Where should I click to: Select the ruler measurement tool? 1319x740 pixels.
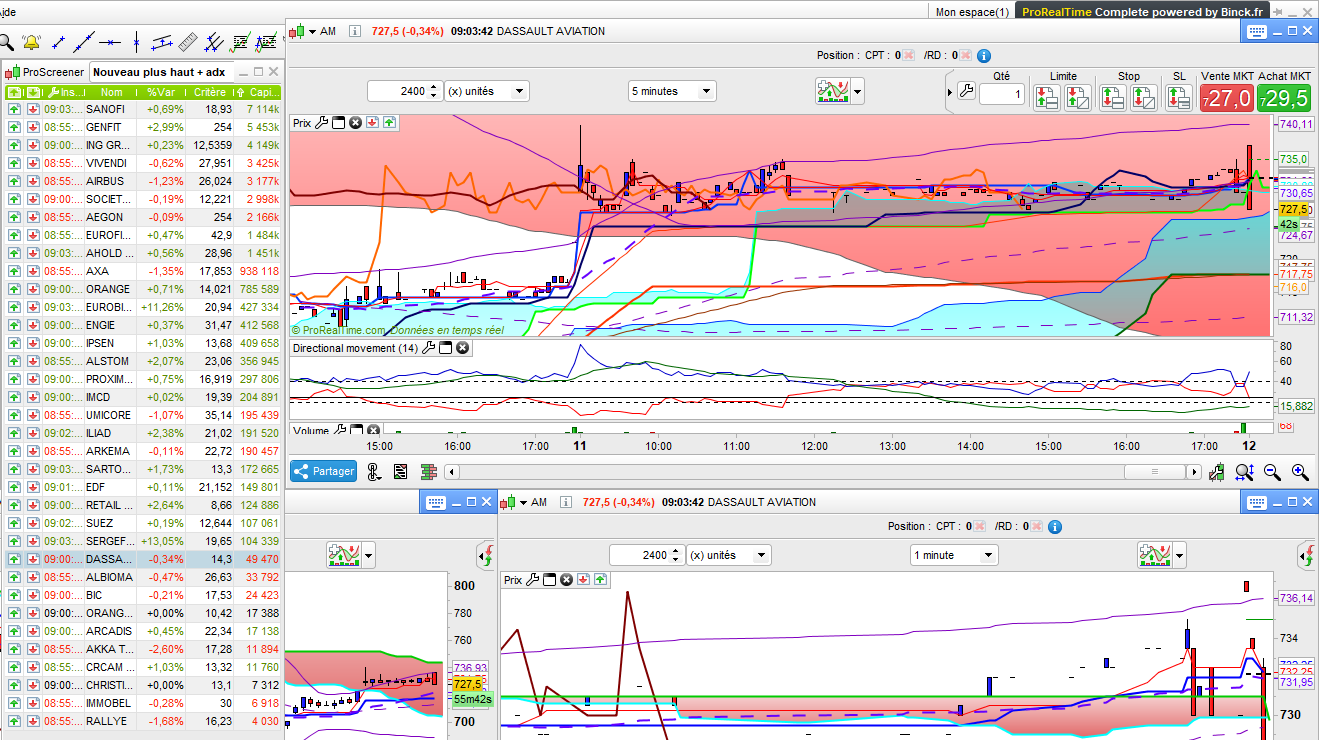(x=187, y=43)
